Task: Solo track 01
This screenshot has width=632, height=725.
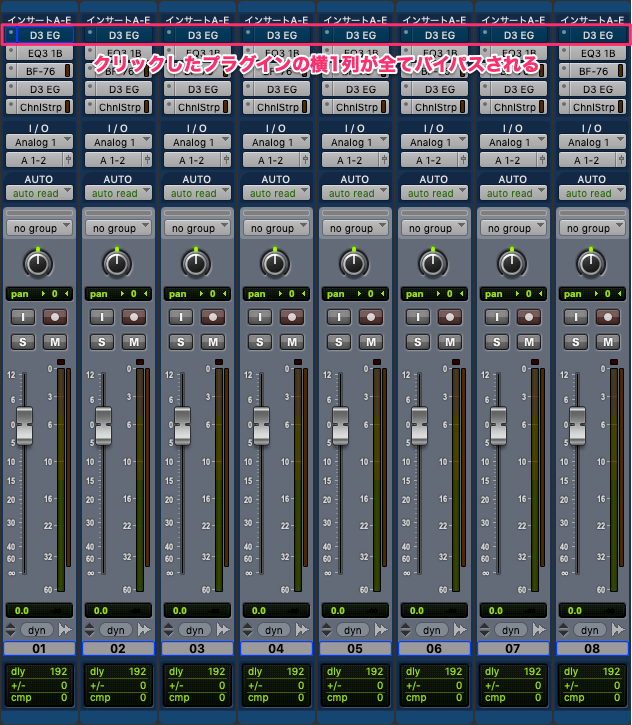Action: pyautogui.click(x=22, y=342)
